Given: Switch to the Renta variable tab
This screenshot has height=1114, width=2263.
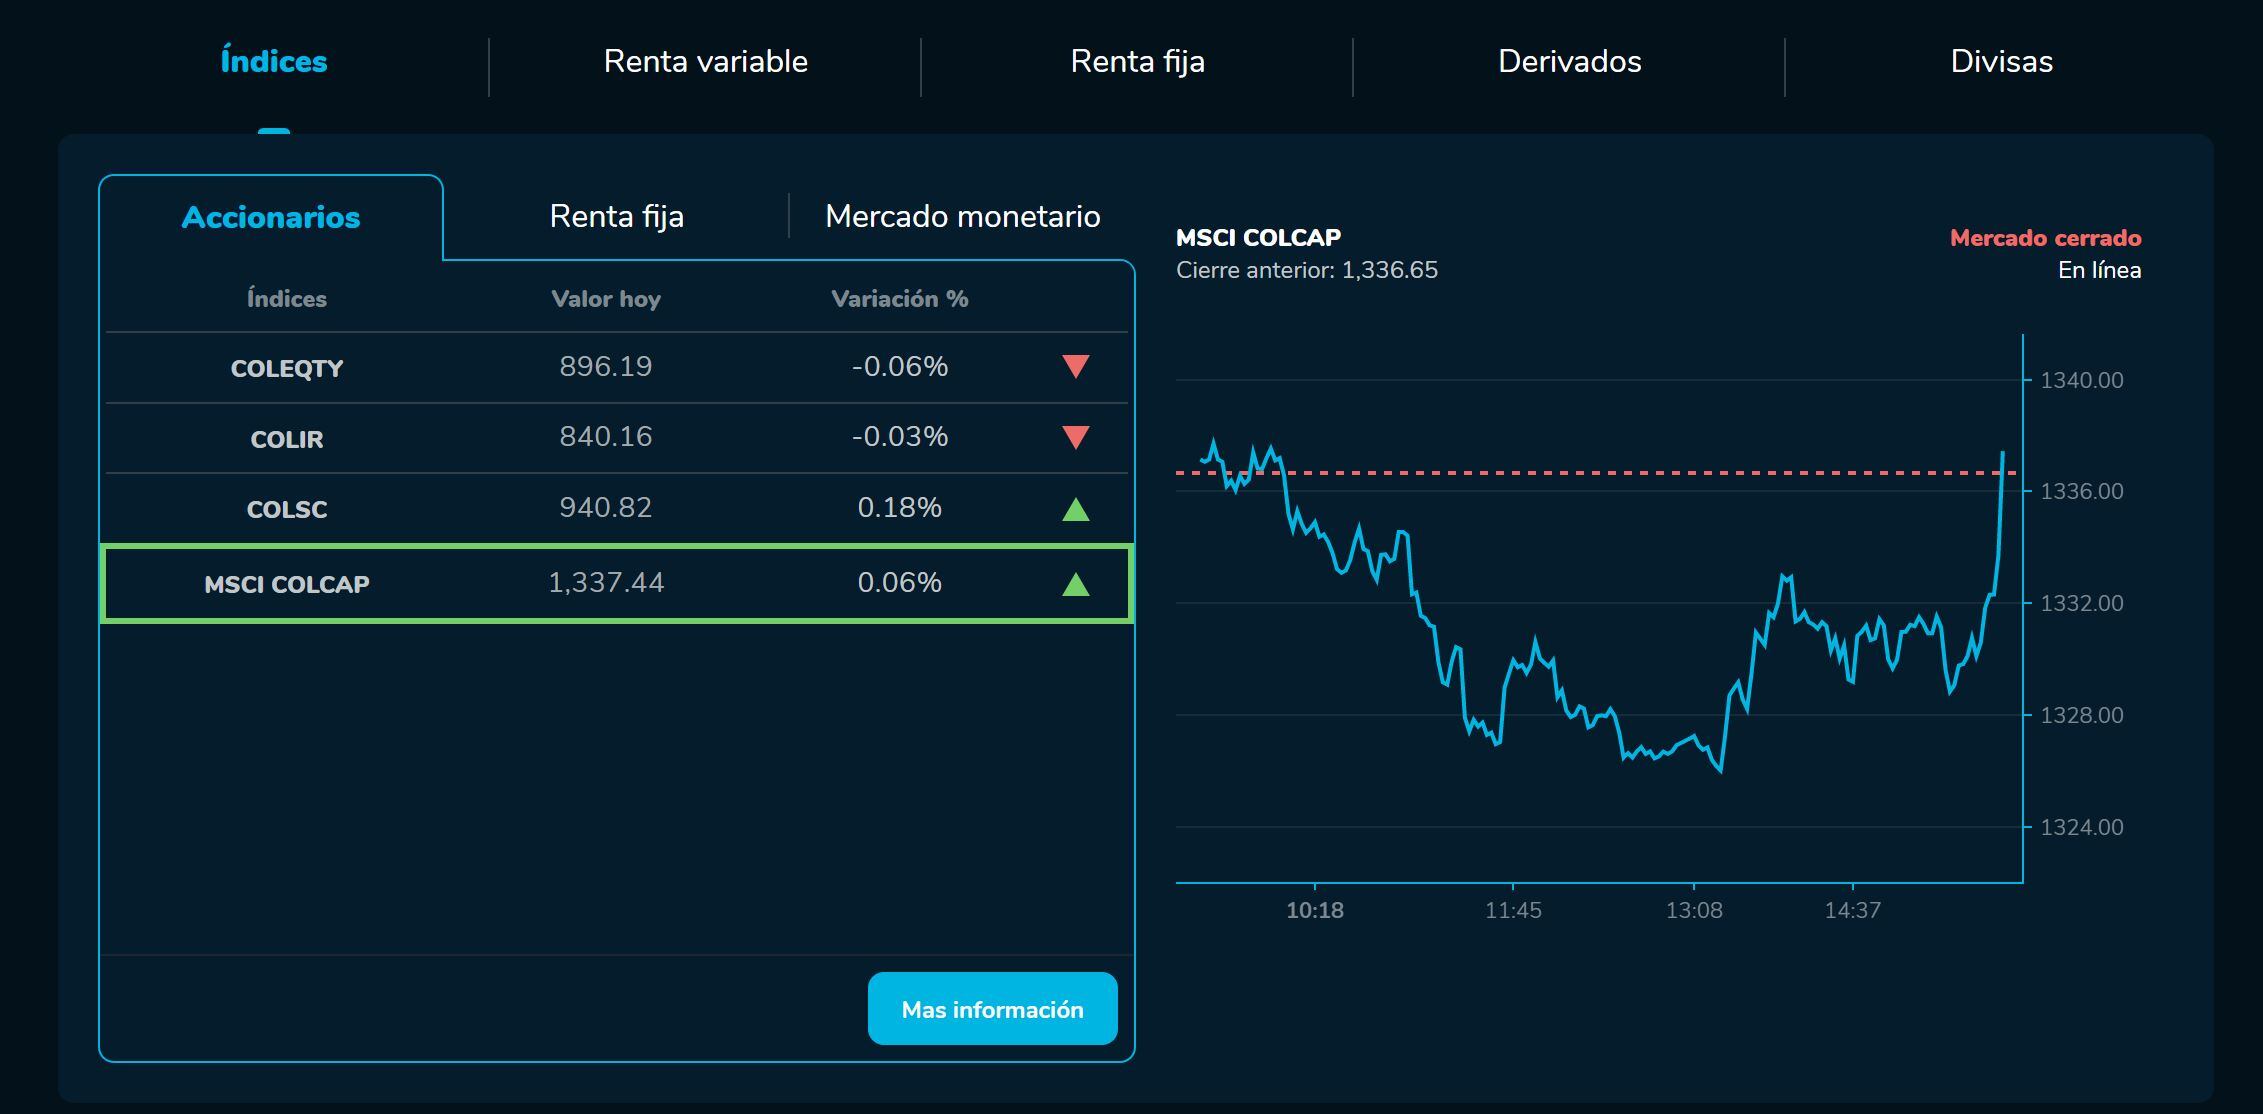Looking at the screenshot, I should (x=705, y=62).
